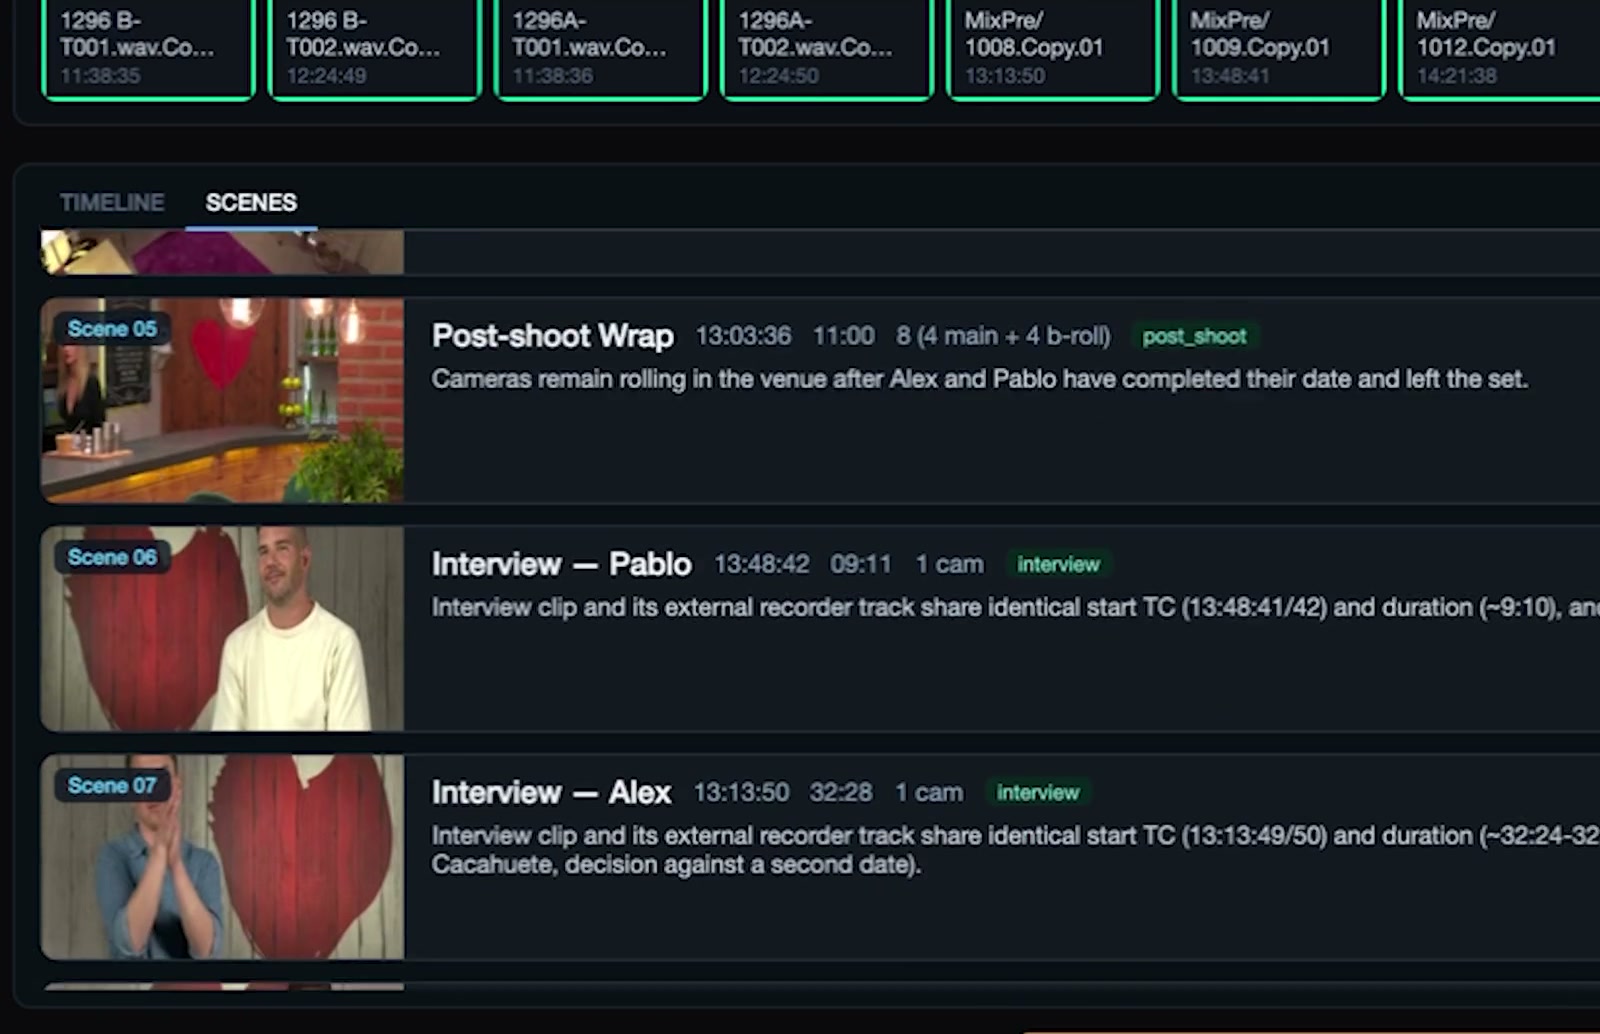Open the Scene 05 bar thumbnail
The image size is (1600, 1034).
222,400
